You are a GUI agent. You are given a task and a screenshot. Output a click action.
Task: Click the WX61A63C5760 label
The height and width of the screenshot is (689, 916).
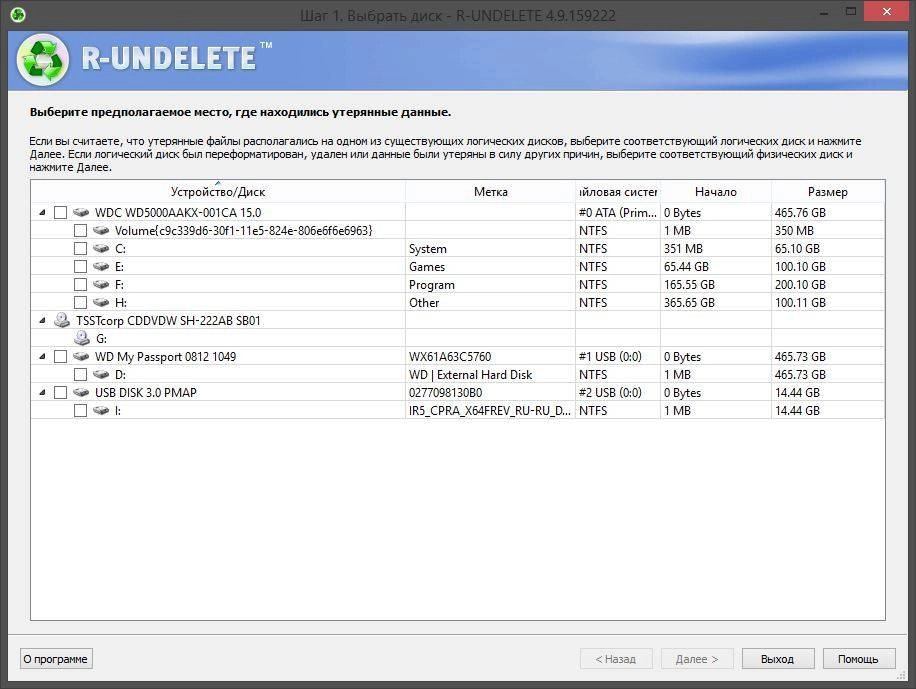pyautogui.click(x=450, y=356)
